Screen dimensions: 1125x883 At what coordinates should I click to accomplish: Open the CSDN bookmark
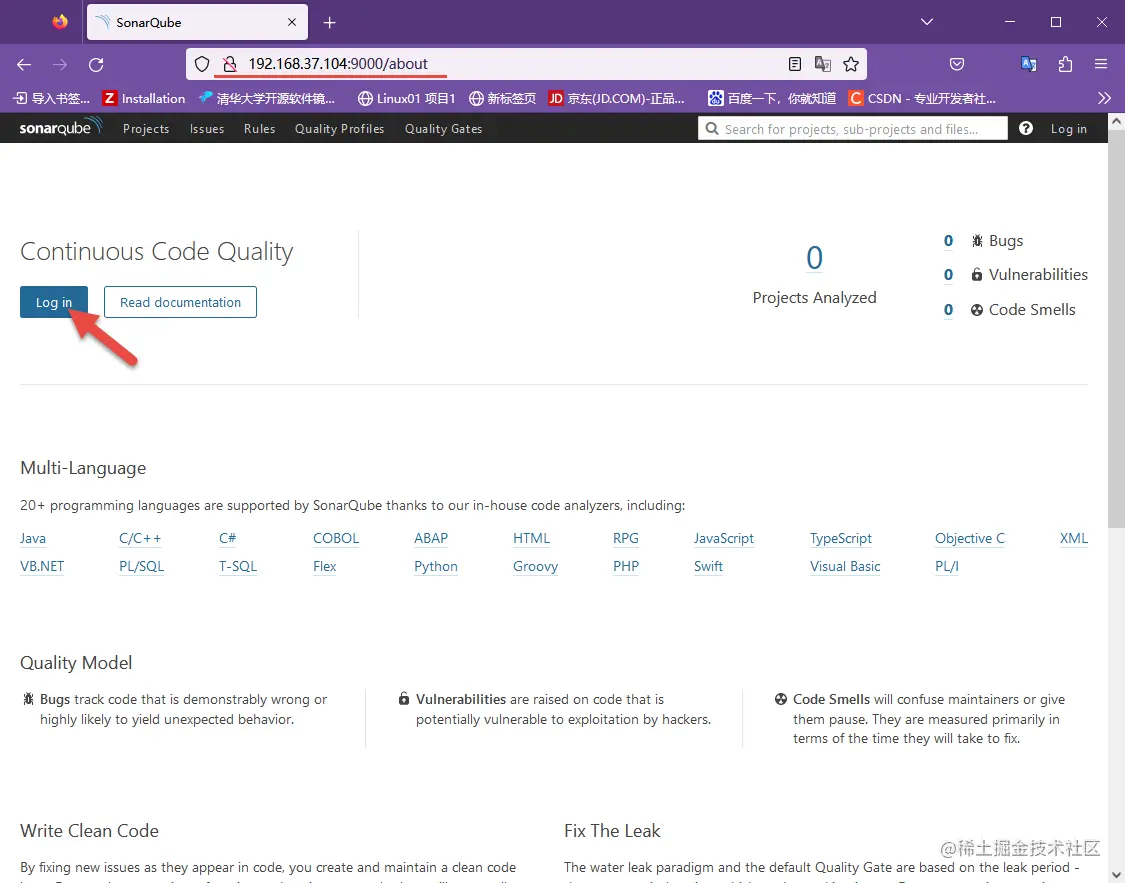922,98
